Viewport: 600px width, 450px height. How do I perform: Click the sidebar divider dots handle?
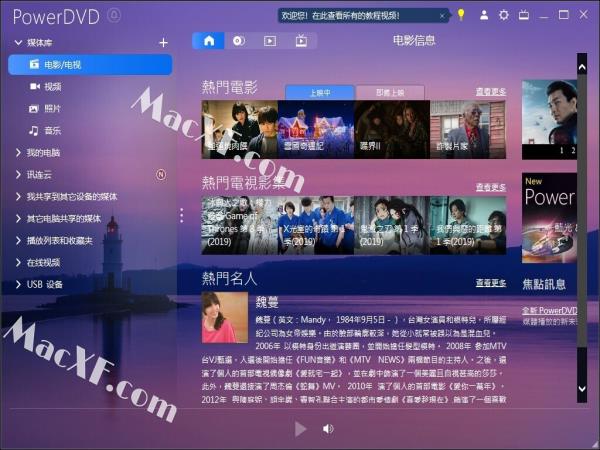click(182, 215)
